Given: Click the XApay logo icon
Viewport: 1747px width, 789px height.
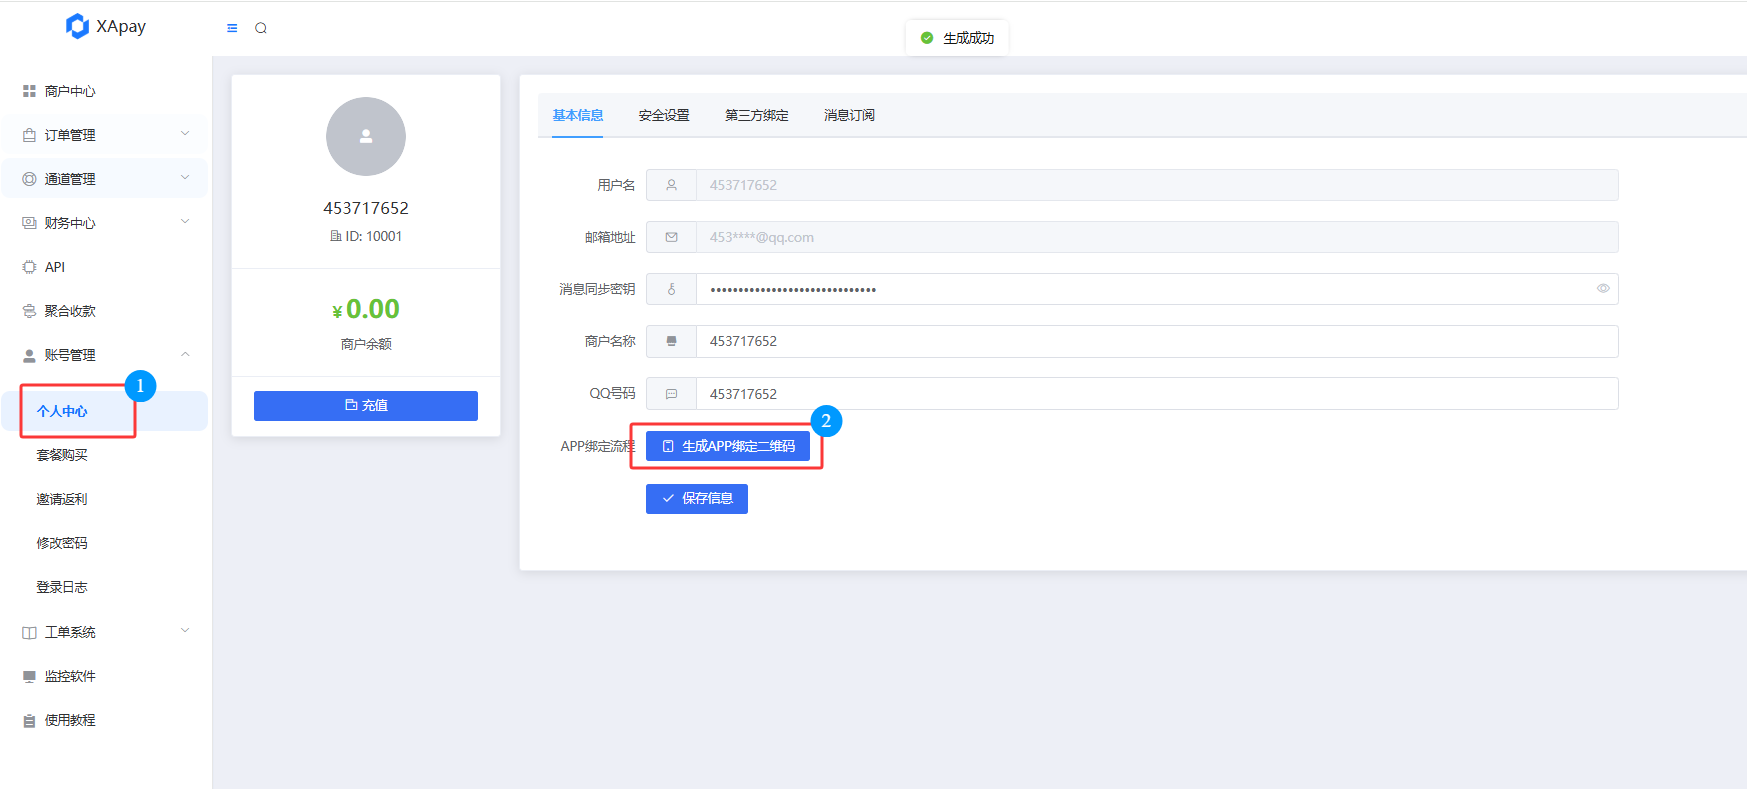Looking at the screenshot, I should [x=77, y=26].
